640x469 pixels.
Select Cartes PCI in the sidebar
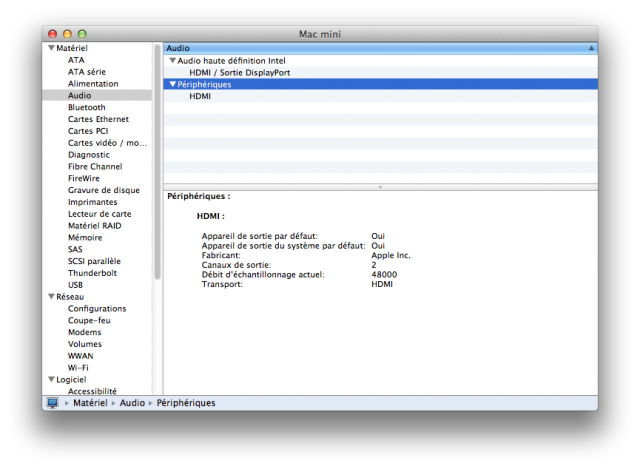click(x=88, y=131)
